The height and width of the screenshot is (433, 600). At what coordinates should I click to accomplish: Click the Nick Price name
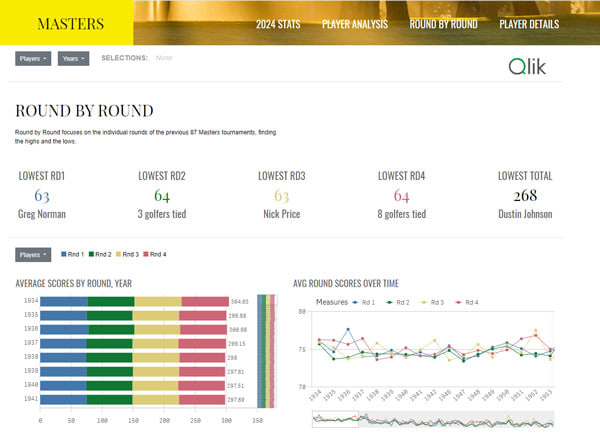coord(282,214)
